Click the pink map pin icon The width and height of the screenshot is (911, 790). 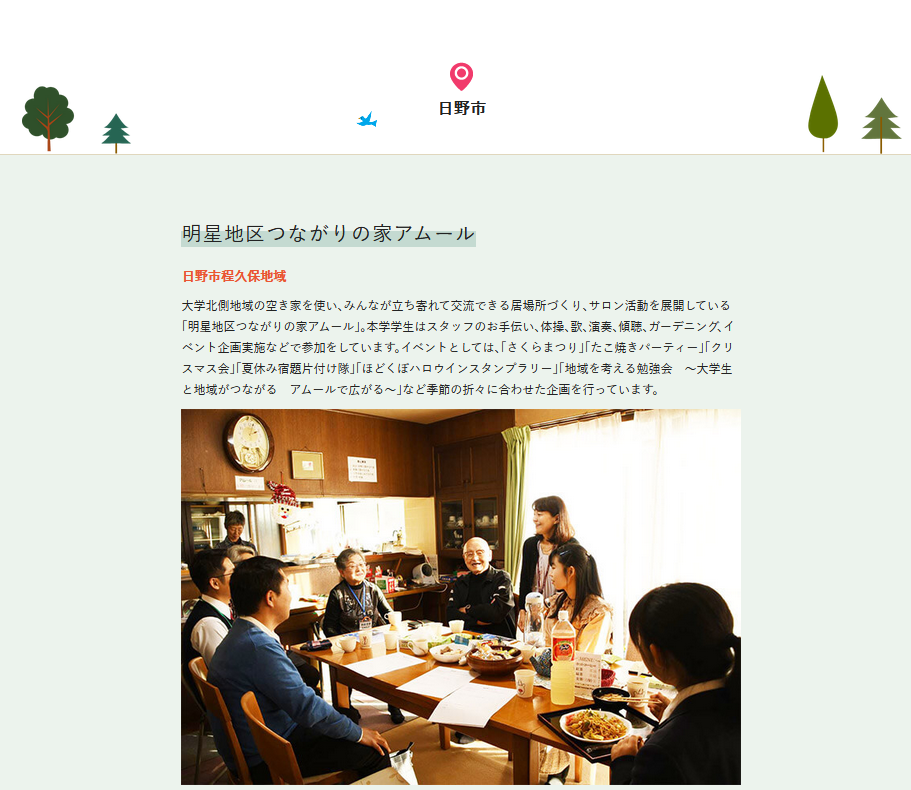461,77
